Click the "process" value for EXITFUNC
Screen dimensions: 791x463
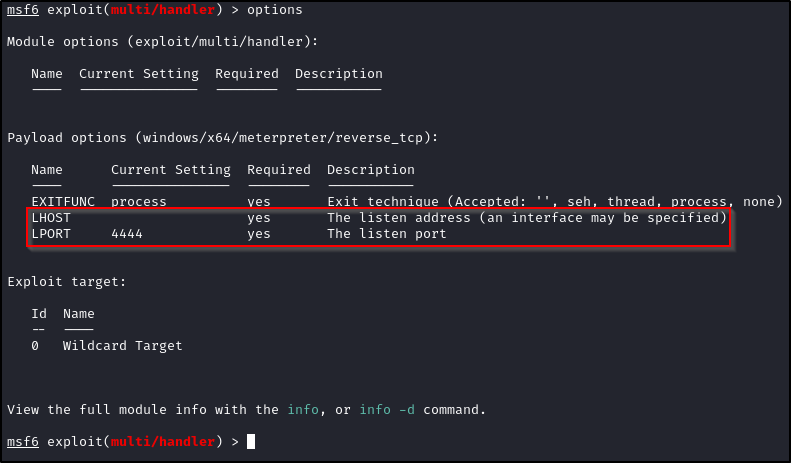point(139,202)
